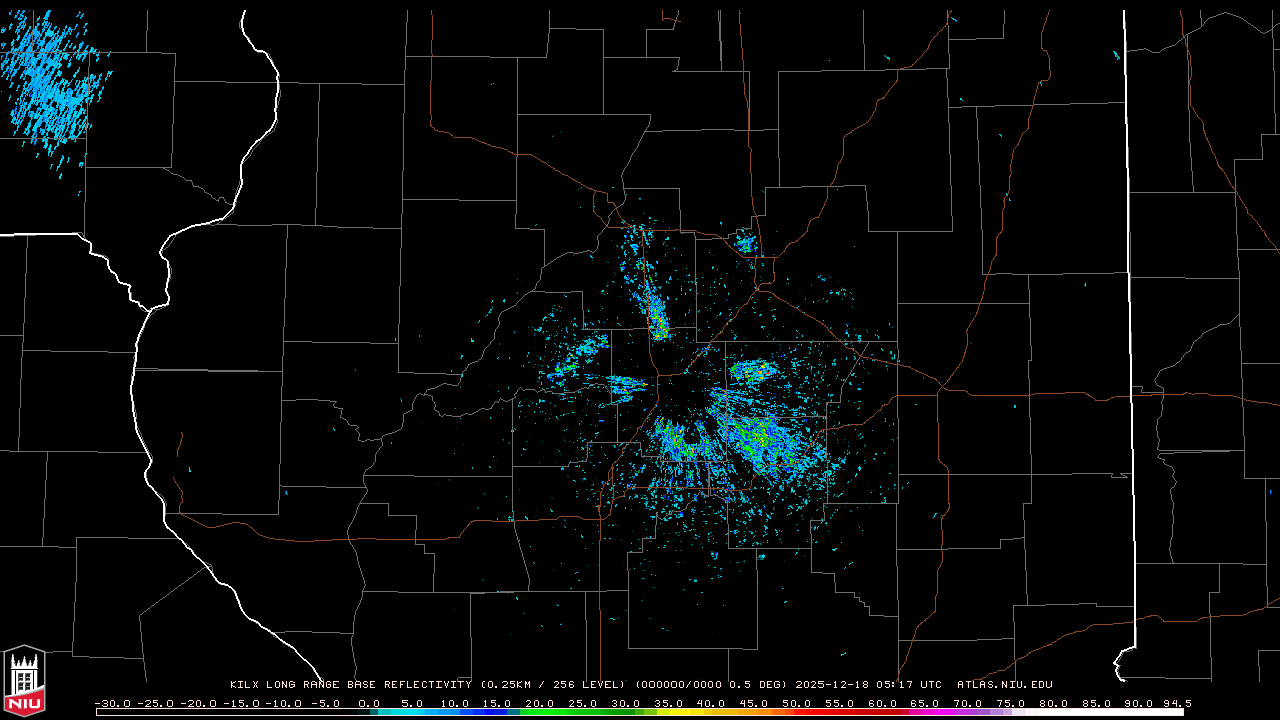Screen dimensions: 1280x720
Task: Click the KILX Long Range Base Reflectivity title
Action: pos(350,685)
